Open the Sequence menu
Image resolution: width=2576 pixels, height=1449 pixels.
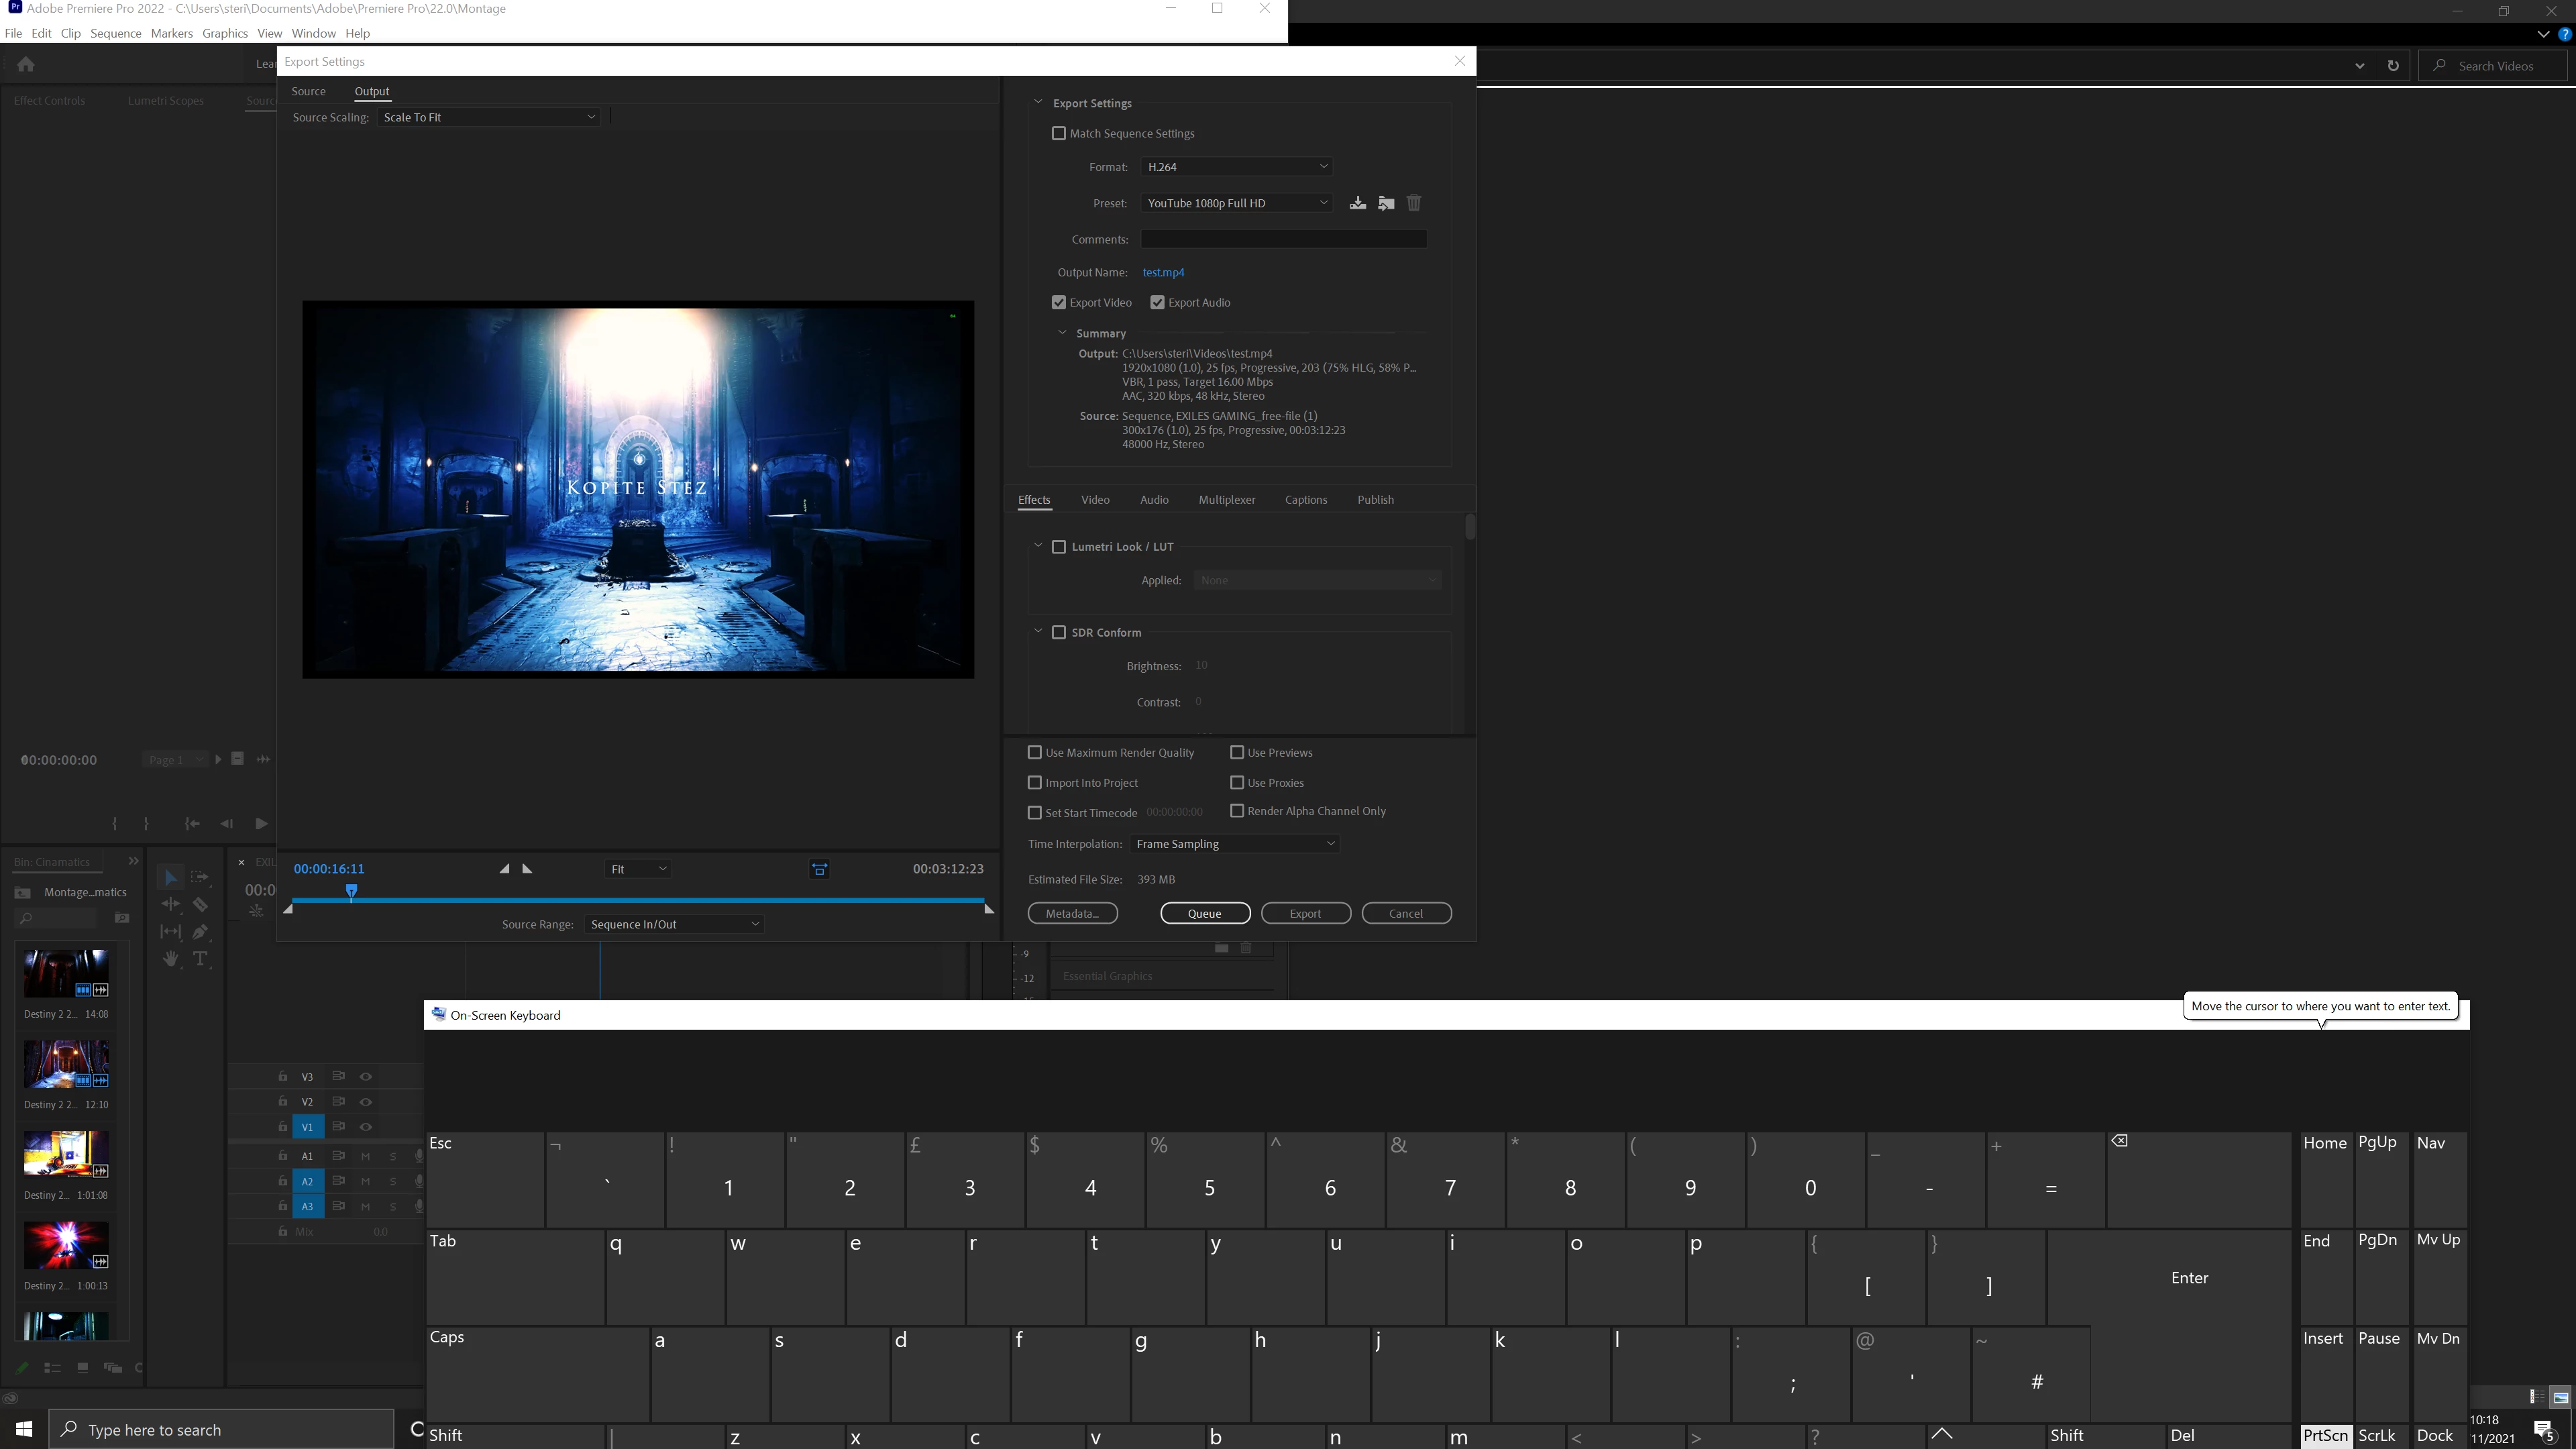point(115,33)
